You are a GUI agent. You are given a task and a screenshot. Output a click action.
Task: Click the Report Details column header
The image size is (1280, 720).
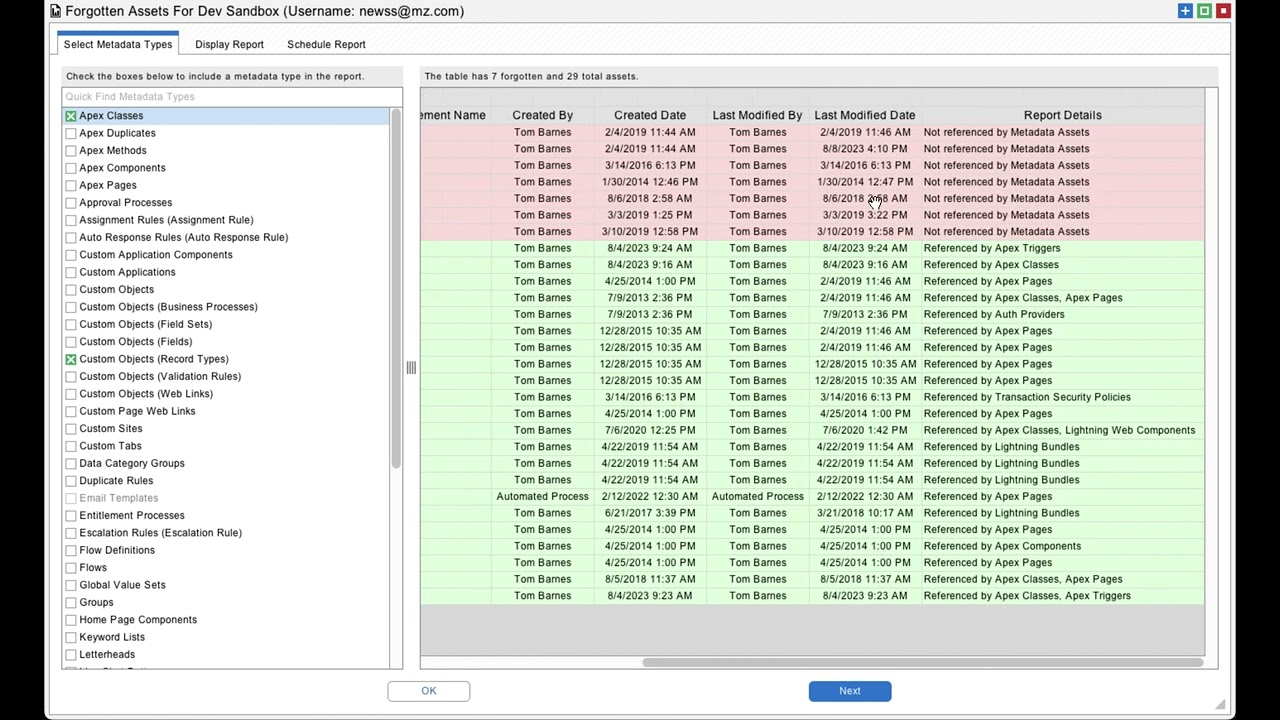coord(1062,115)
